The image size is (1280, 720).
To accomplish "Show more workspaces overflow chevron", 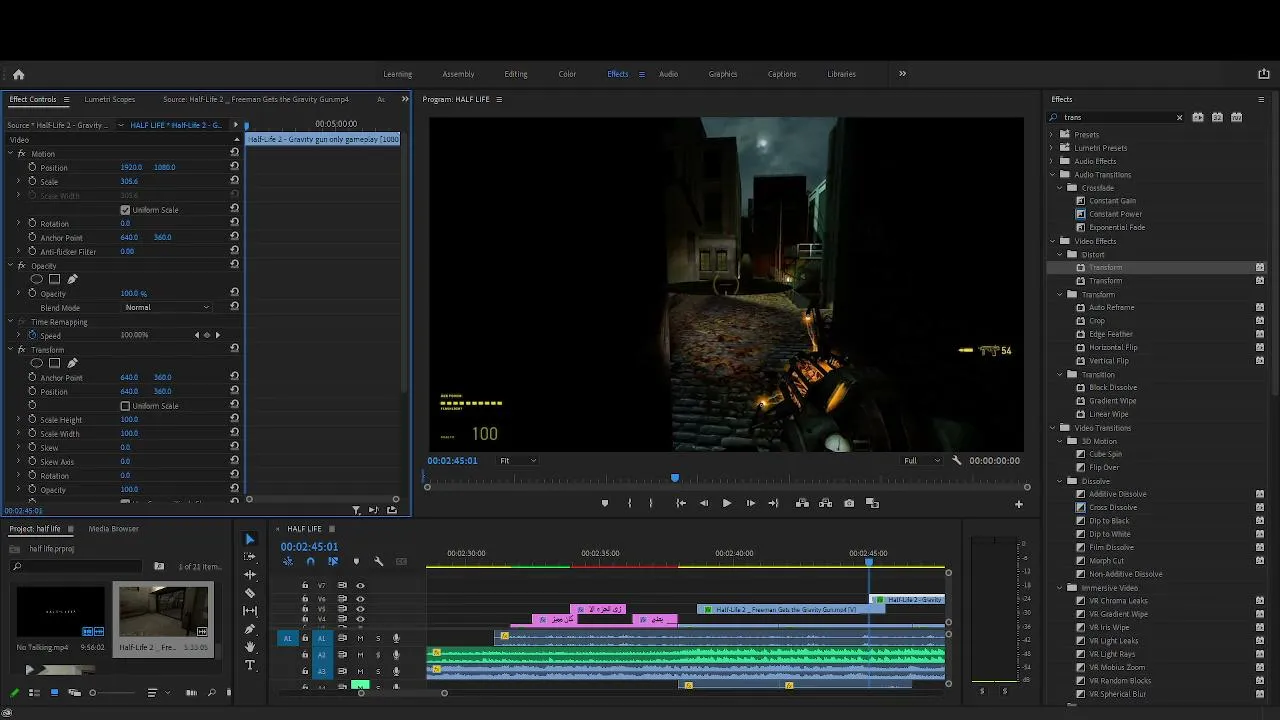I will tap(902, 74).
